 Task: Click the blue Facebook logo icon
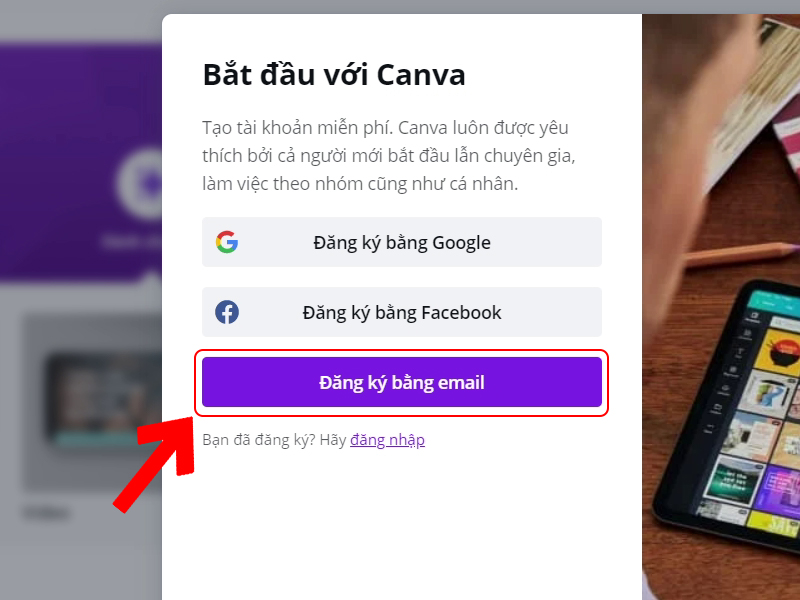[x=227, y=312]
